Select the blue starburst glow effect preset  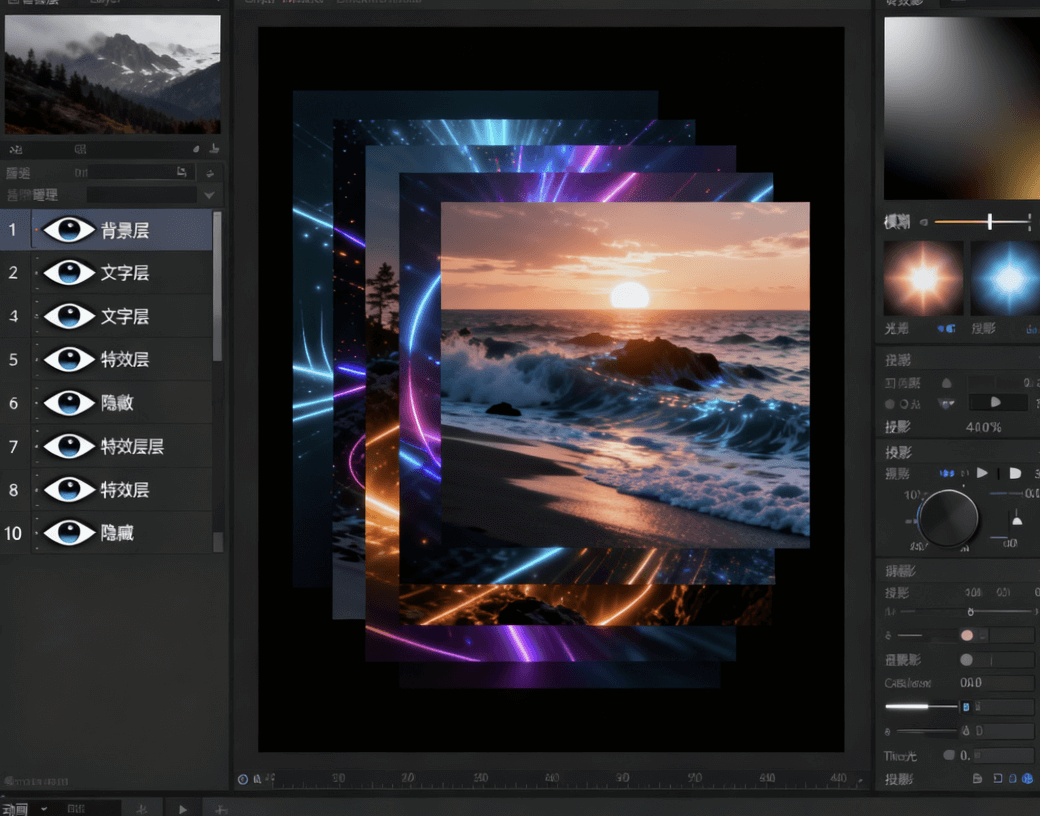click(x=1007, y=278)
